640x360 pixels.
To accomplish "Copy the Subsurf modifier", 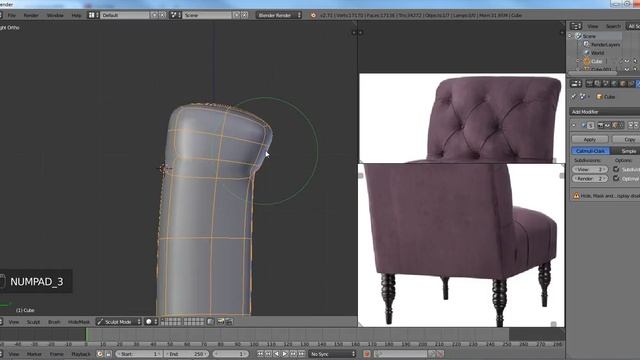I will (626, 139).
